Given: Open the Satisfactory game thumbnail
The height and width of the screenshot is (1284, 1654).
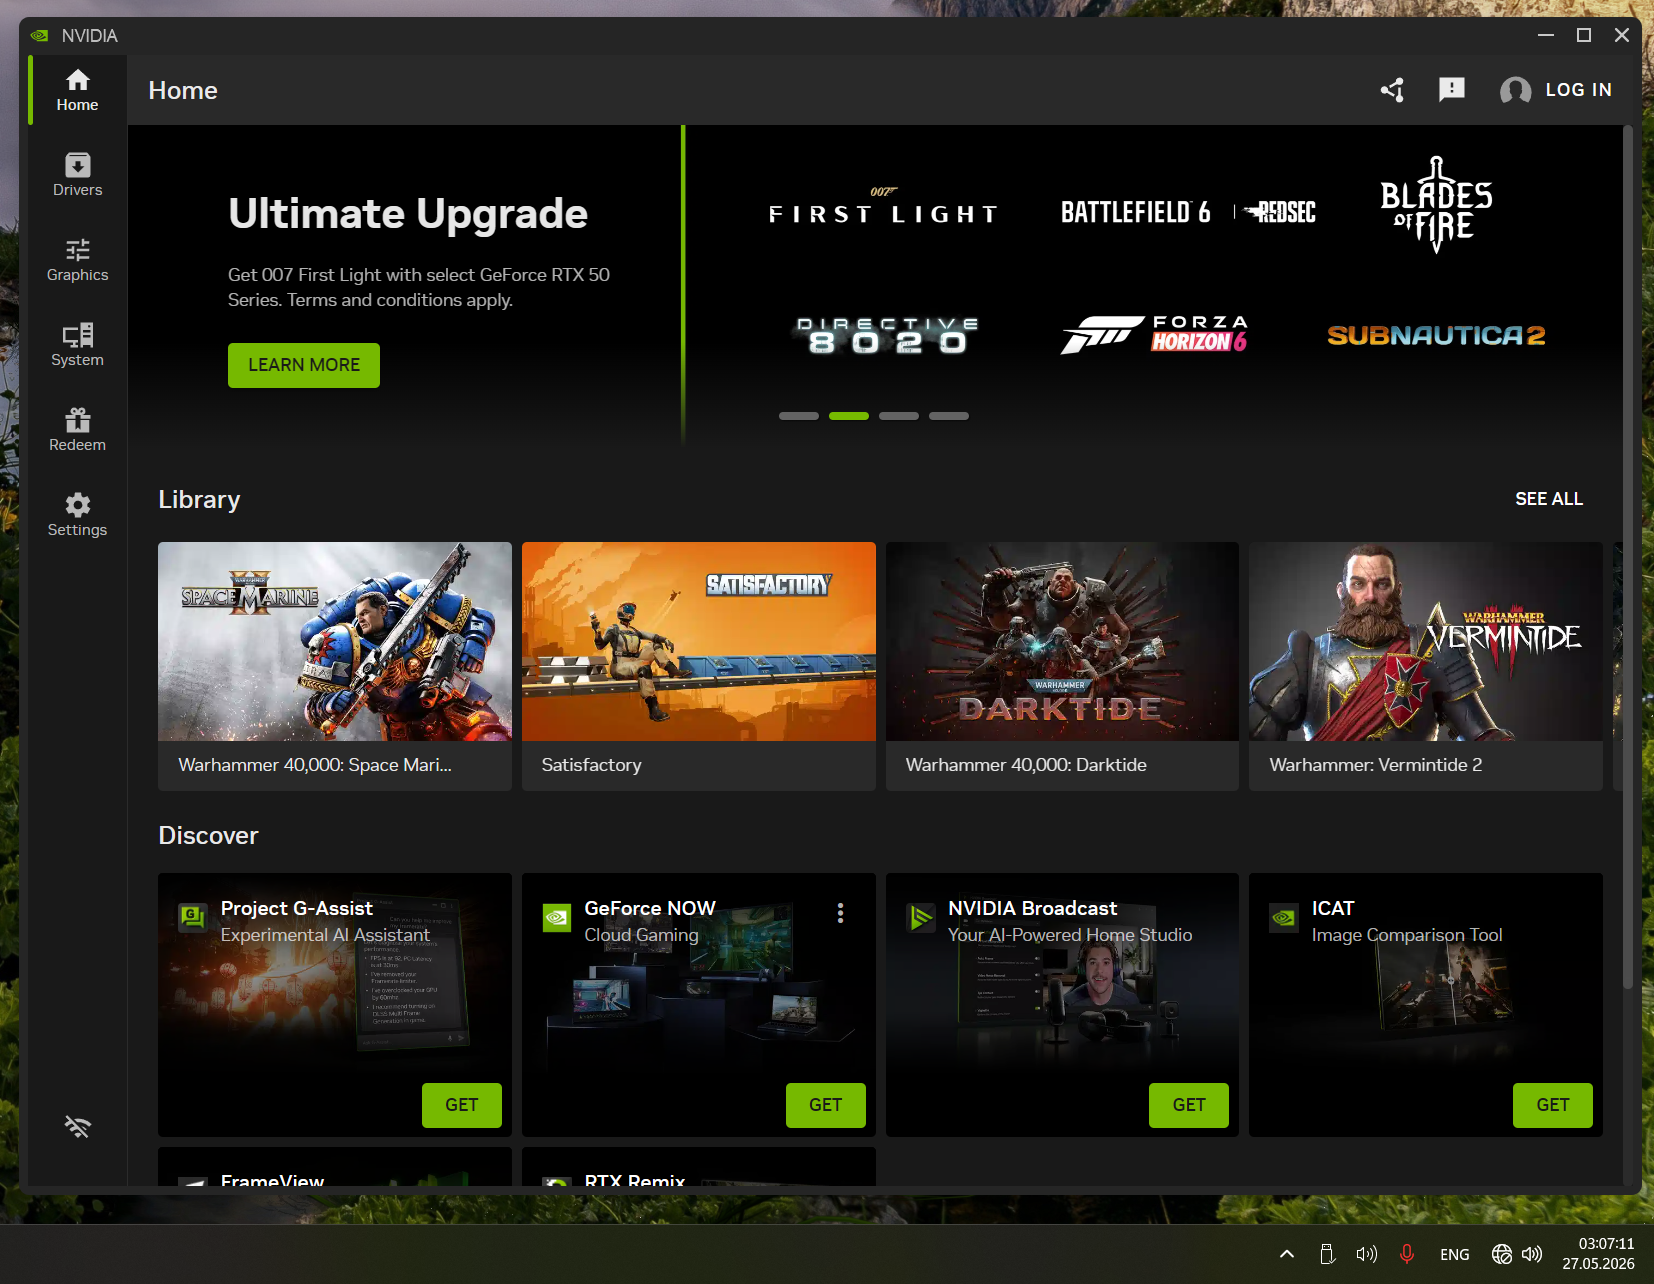Looking at the screenshot, I should [x=698, y=642].
